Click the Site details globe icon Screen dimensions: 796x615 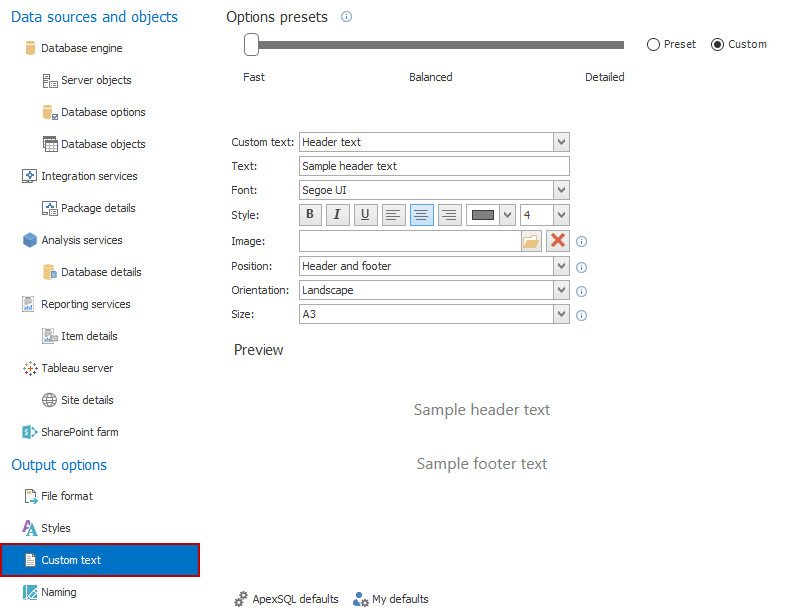(49, 400)
